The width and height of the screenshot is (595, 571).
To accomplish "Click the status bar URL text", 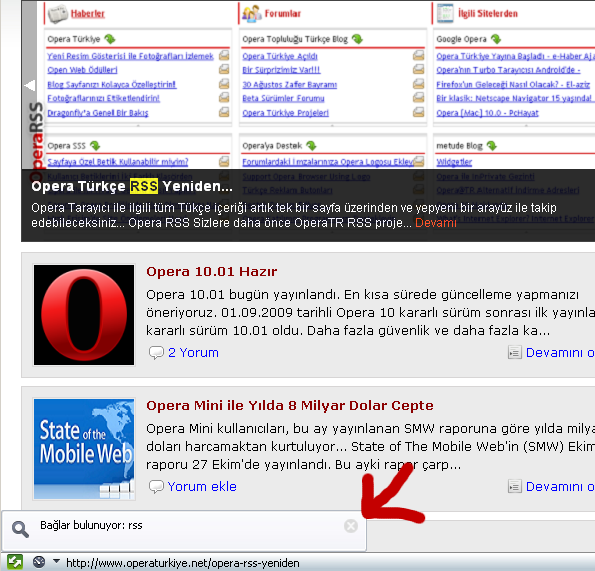I will [183, 563].
